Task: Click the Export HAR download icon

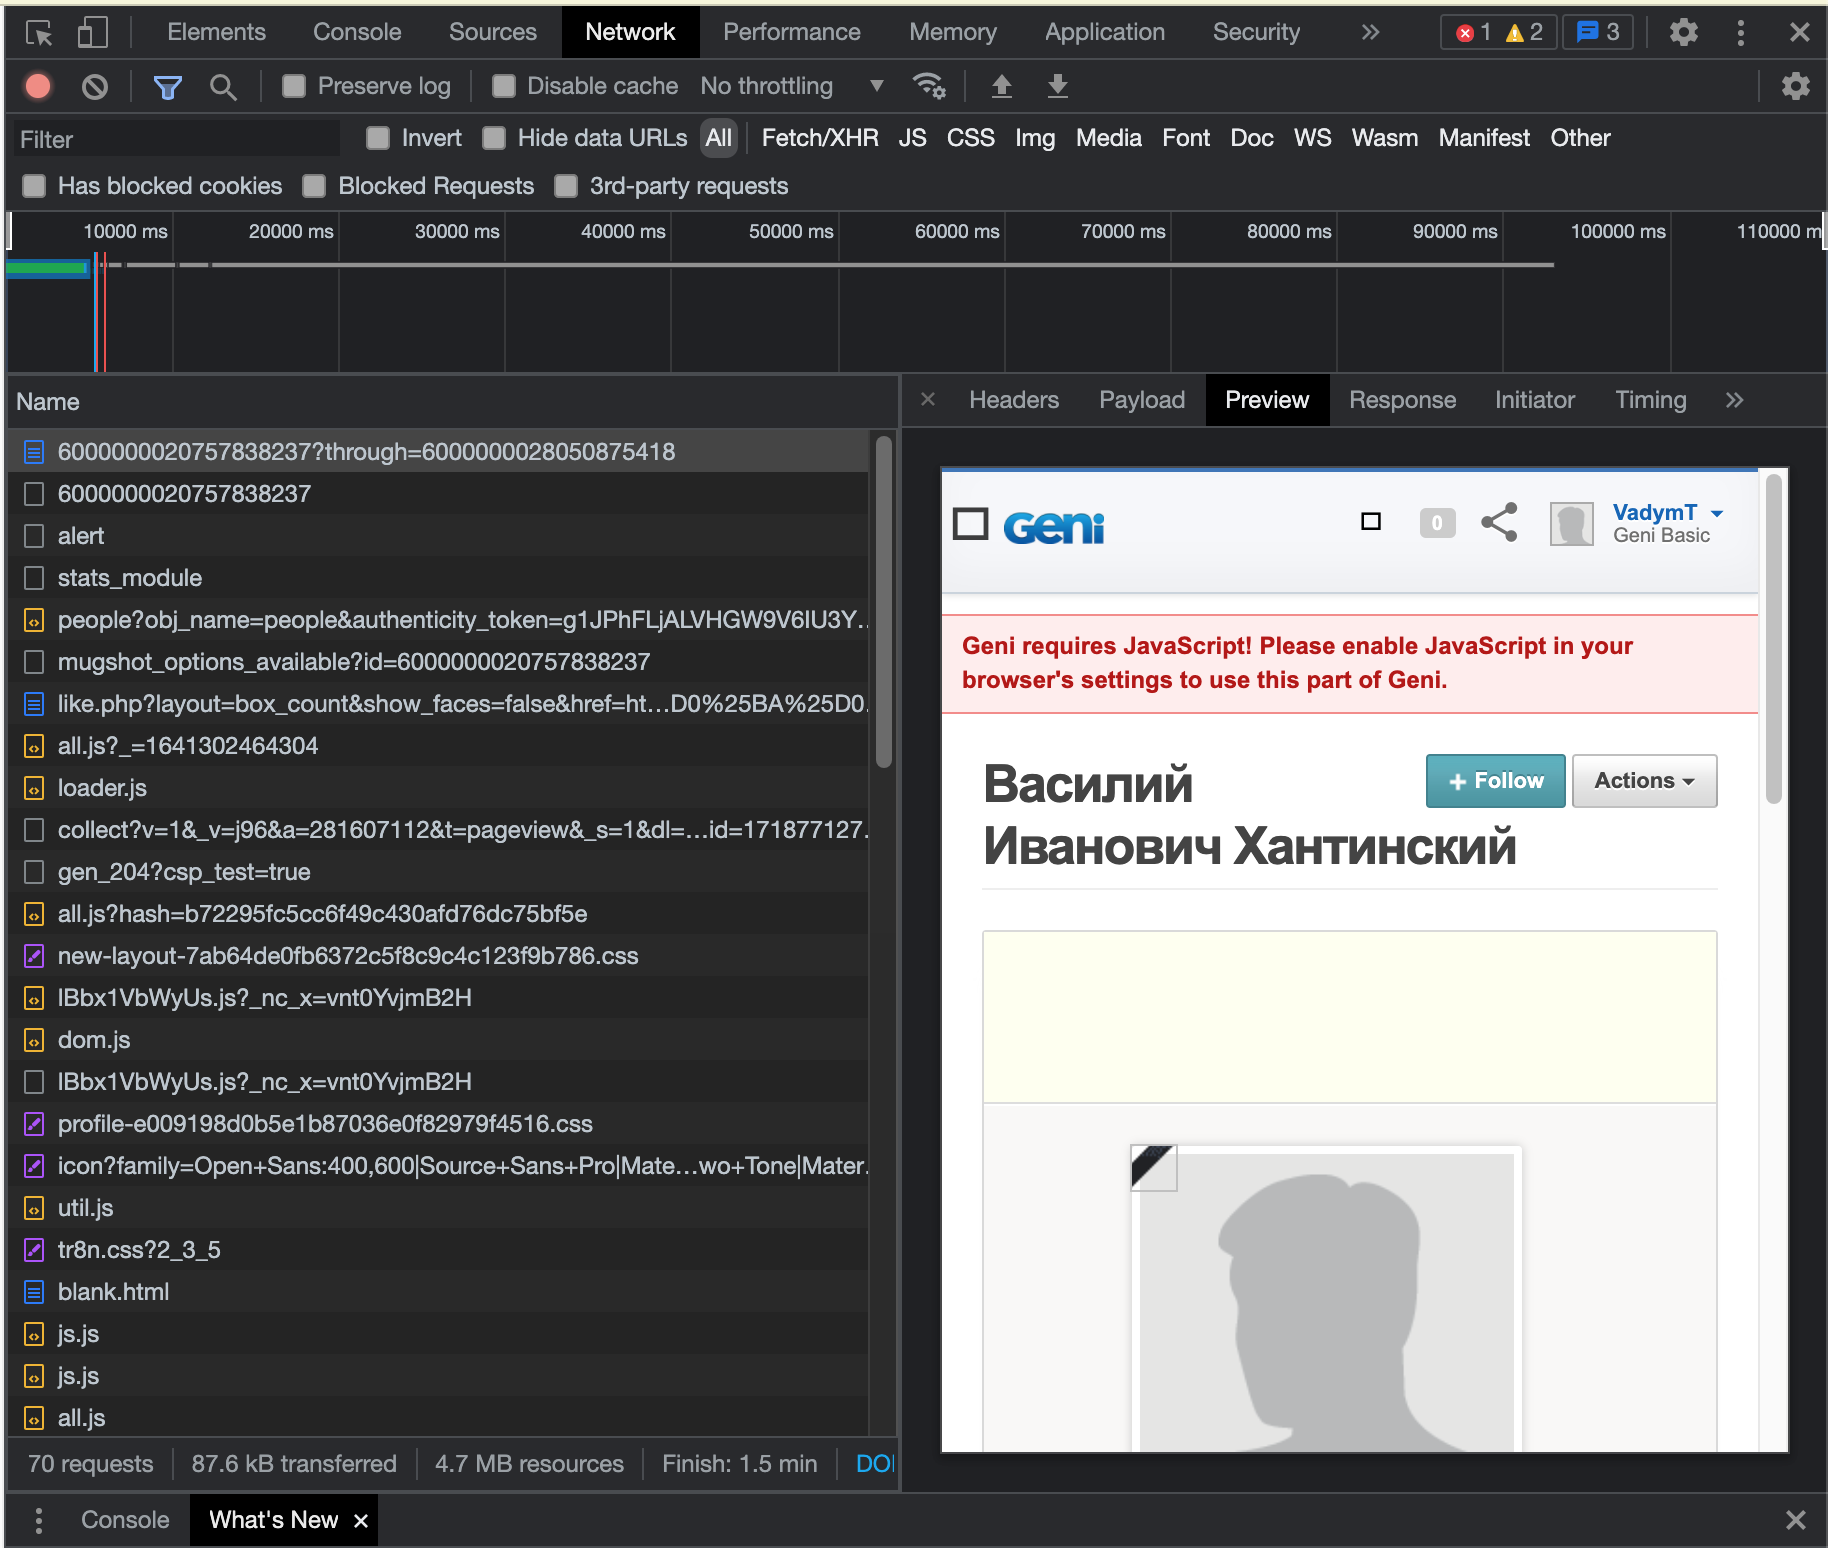Action: pyautogui.click(x=1057, y=87)
